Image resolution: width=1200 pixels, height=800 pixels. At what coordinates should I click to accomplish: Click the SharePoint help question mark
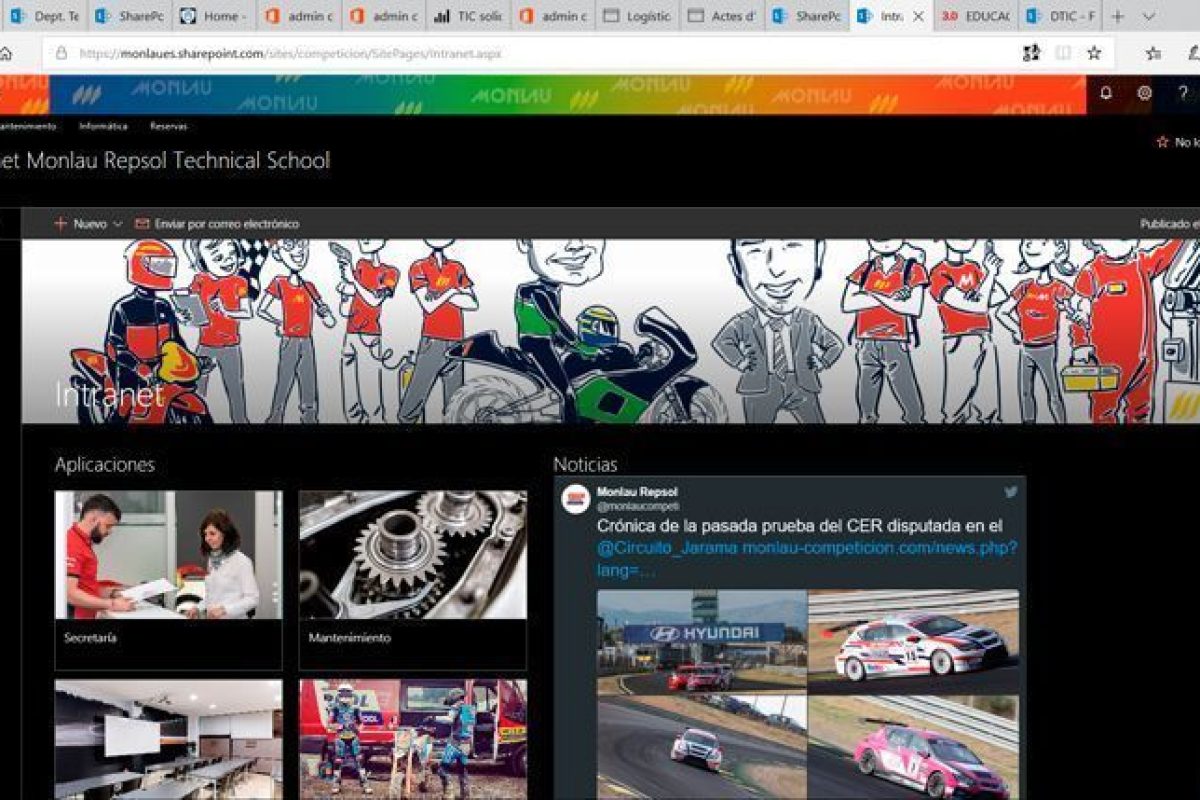coord(1183,93)
